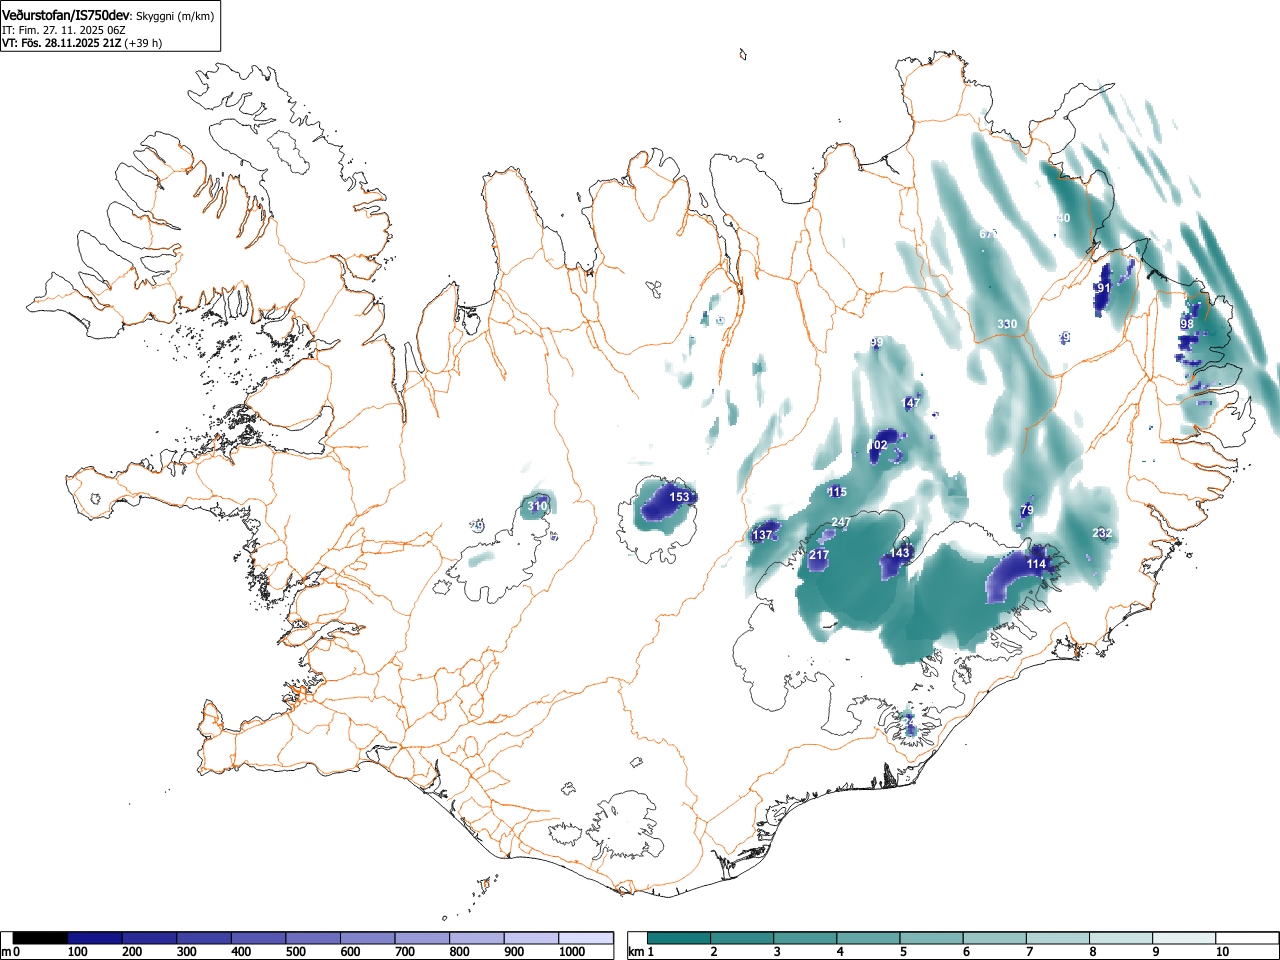1280x960 pixels.
Task: Click the map value label 115
Action: (x=837, y=491)
